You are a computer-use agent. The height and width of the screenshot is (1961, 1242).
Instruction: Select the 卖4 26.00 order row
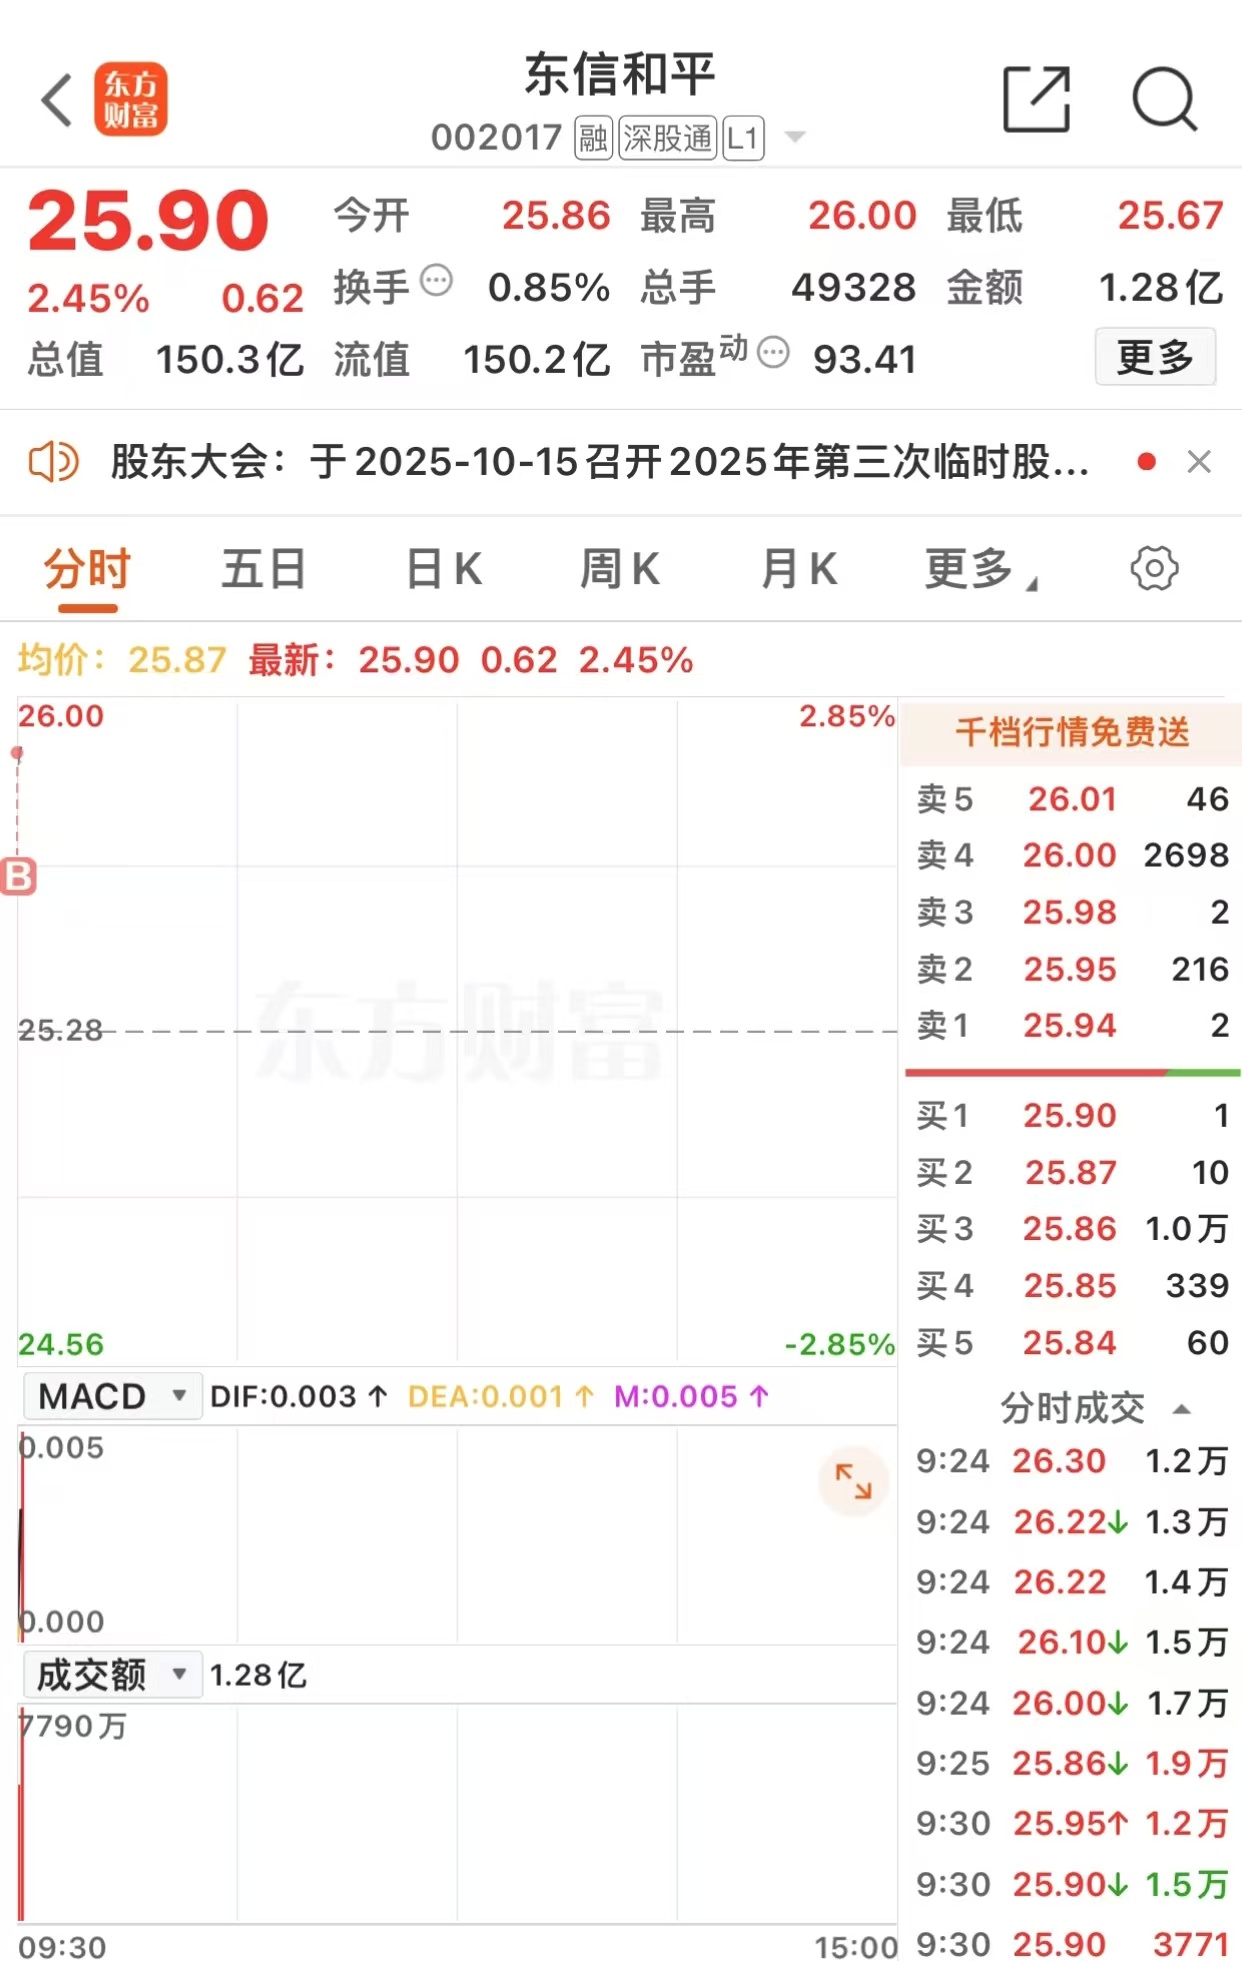pyautogui.click(x=1072, y=855)
